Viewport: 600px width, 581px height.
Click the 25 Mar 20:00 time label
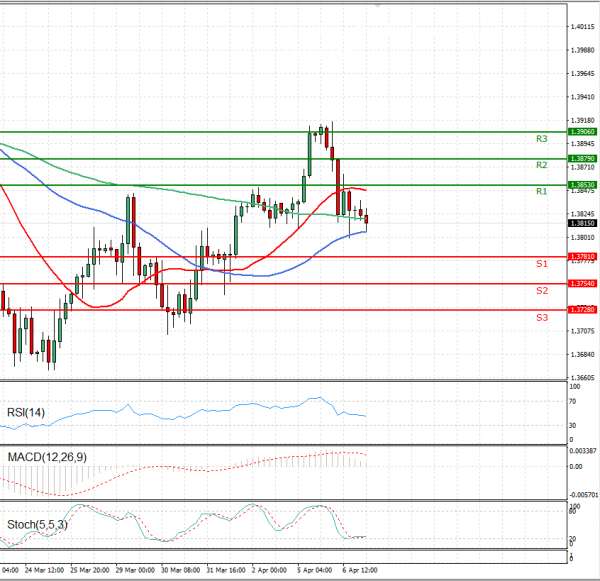click(90, 570)
